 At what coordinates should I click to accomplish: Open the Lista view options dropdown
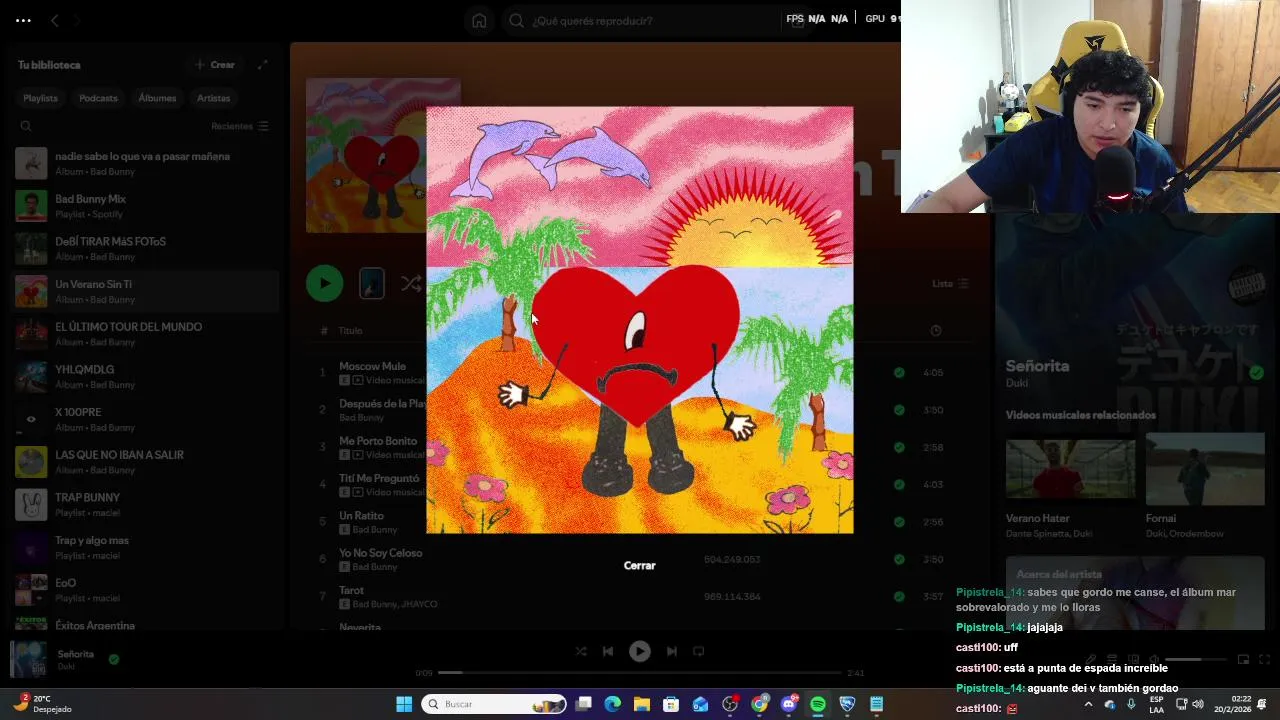[950, 284]
